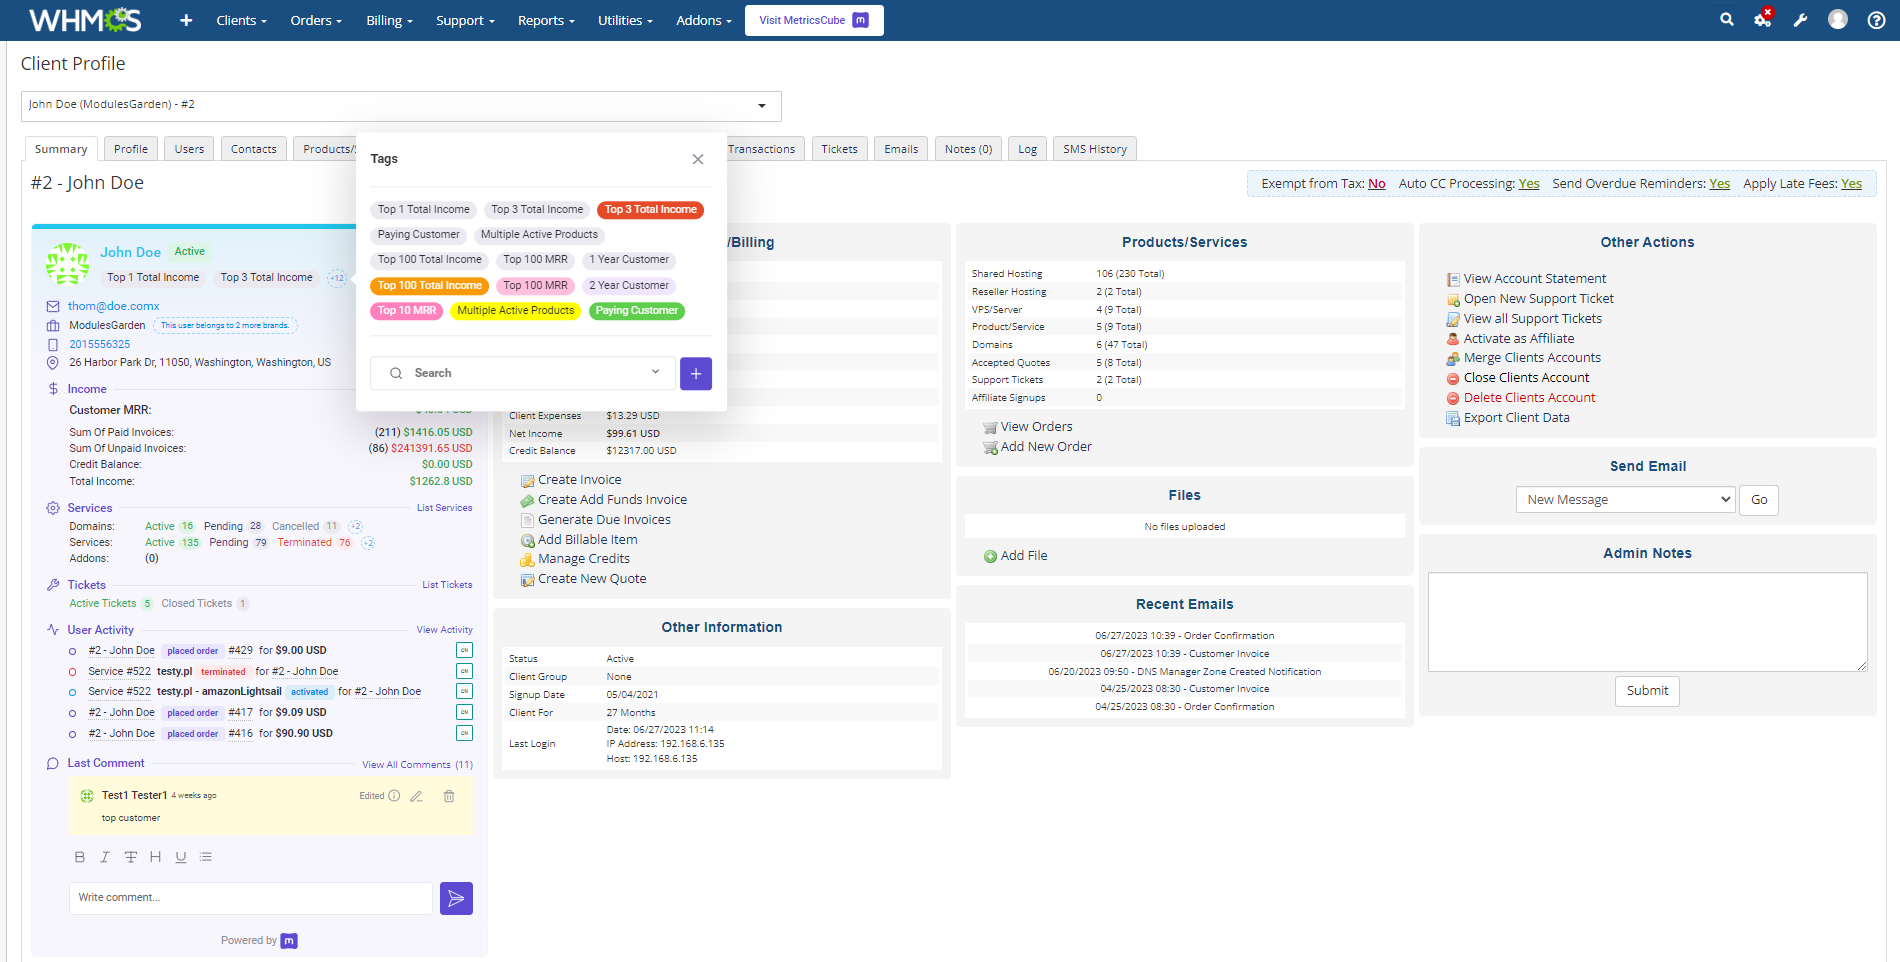Apply strikethrough formatting in comment editor
1900x962 pixels.
coord(130,857)
